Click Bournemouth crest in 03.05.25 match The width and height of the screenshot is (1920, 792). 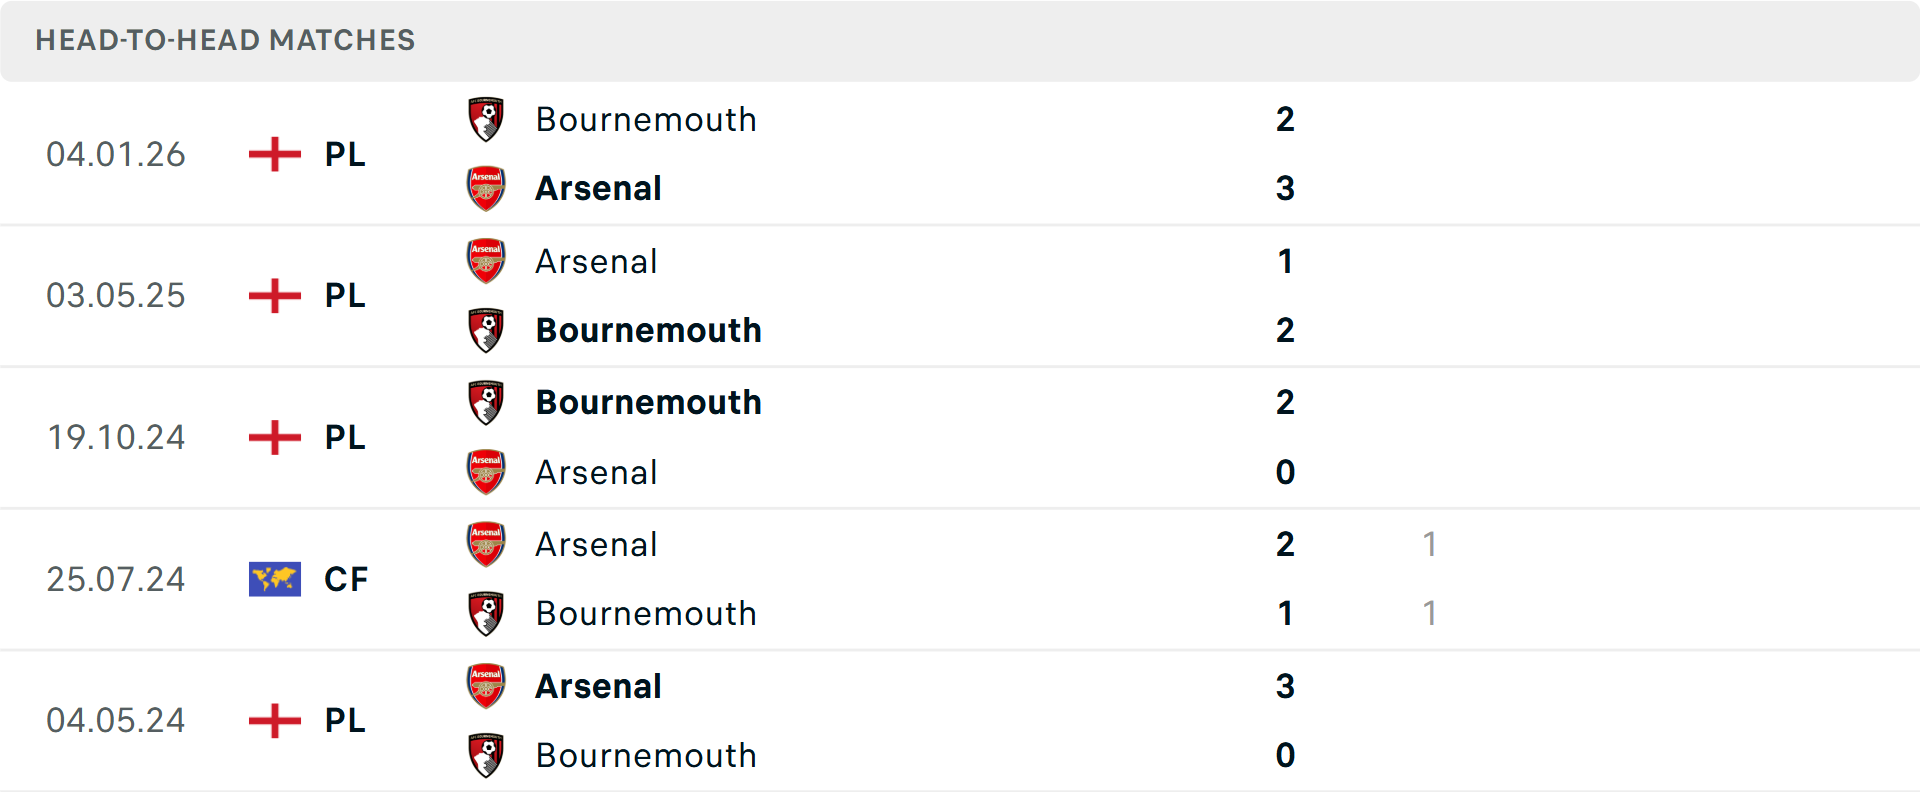486,330
